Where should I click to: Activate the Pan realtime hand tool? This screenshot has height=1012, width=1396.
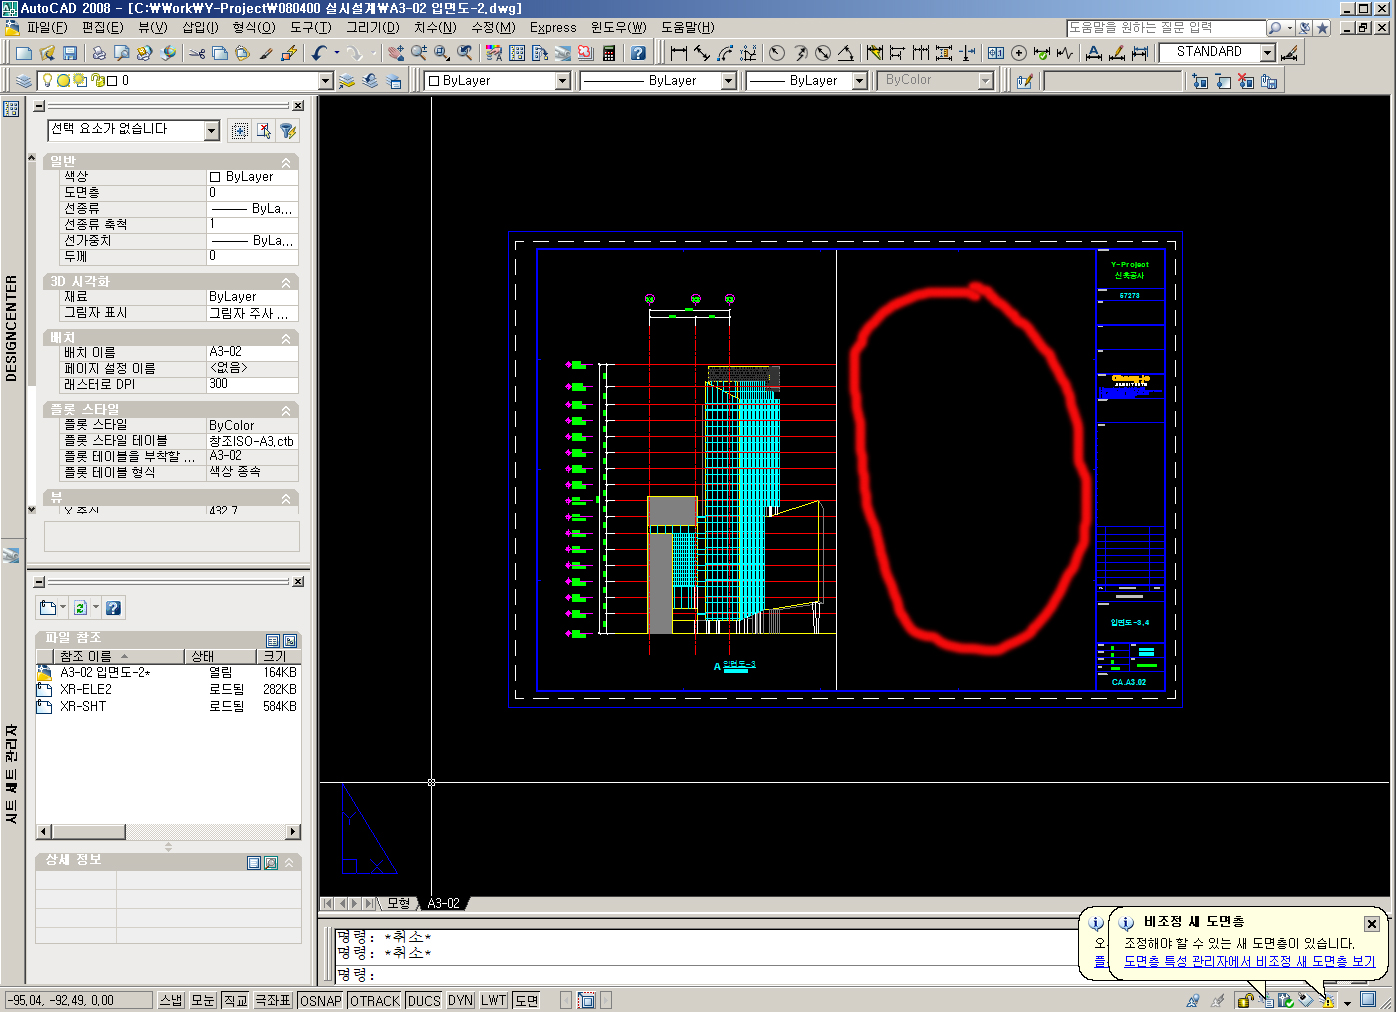(x=396, y=53)
